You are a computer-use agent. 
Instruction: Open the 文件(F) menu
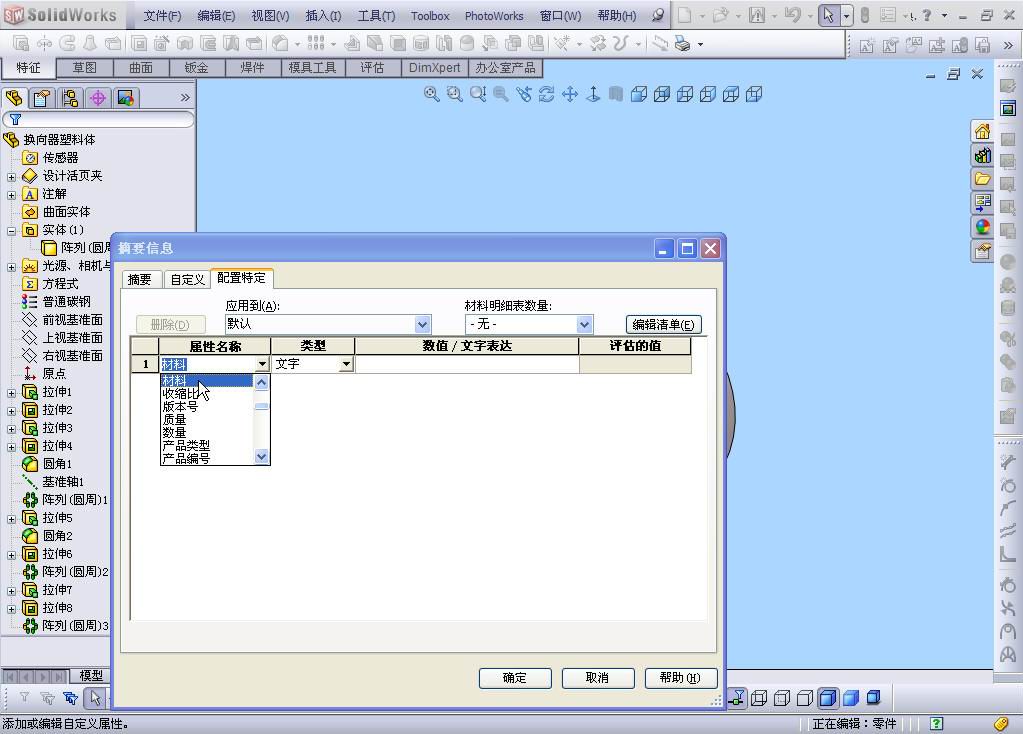[162, 16]
